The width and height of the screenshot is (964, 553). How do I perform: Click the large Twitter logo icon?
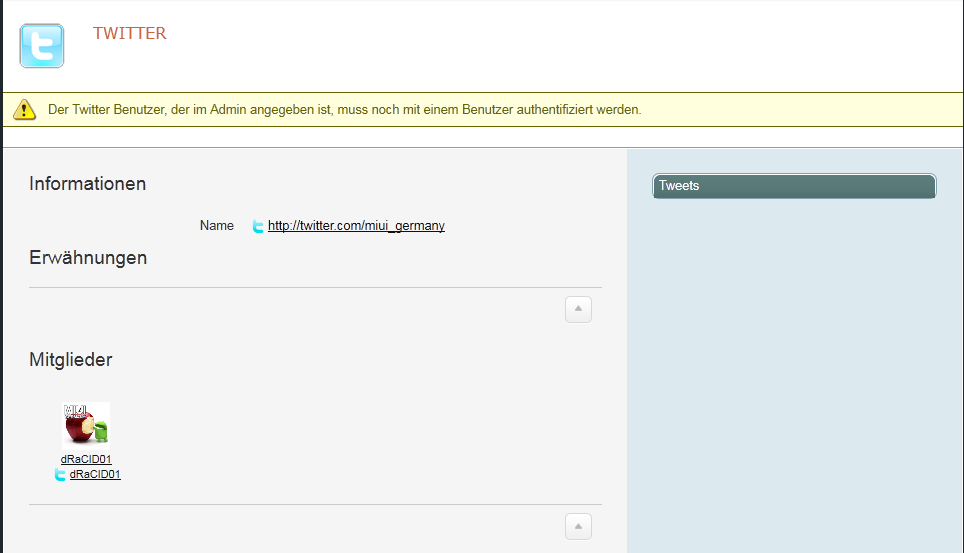pos(41,45)
